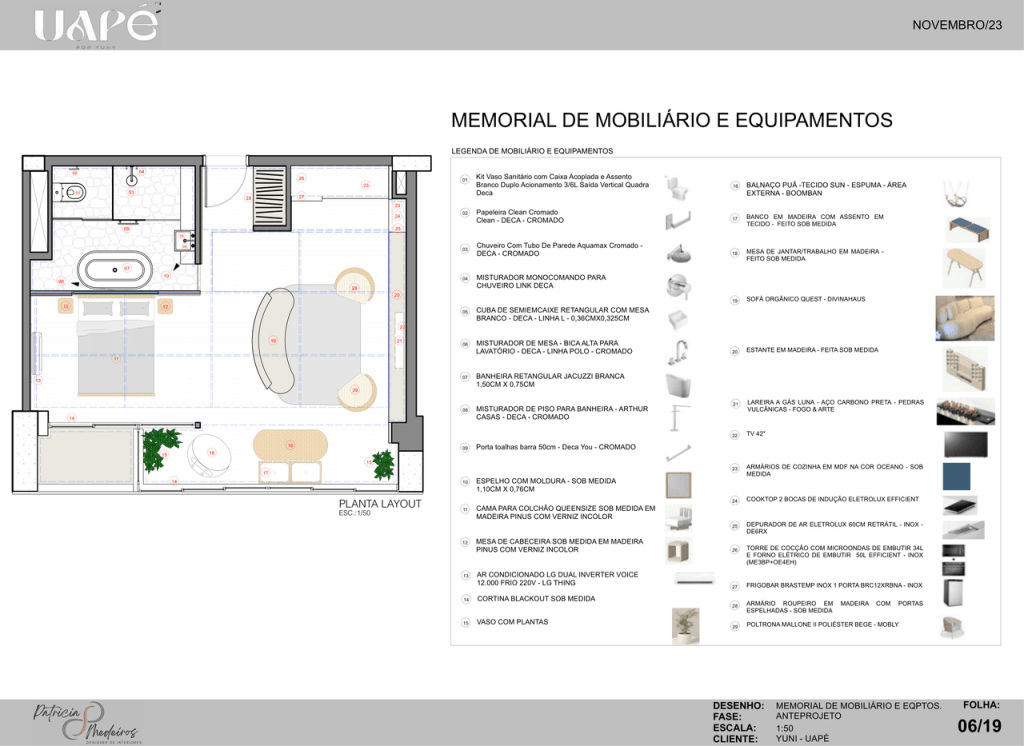Select the 'TV 42"' legend text
Viewport: 1024px width, 746px height.
[x=756, y=434]
